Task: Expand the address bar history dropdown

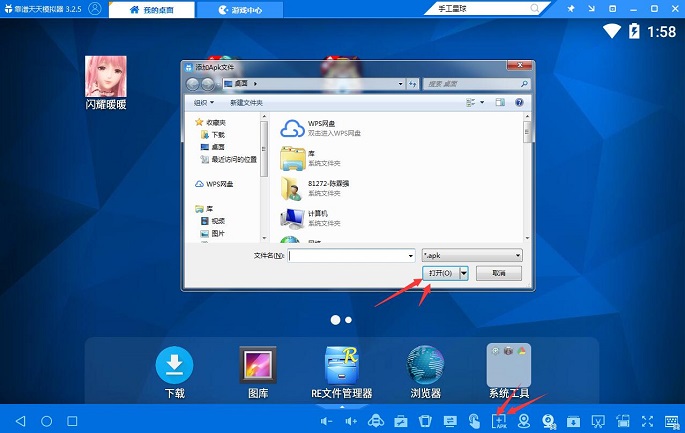Action: [x=401, y=84]
